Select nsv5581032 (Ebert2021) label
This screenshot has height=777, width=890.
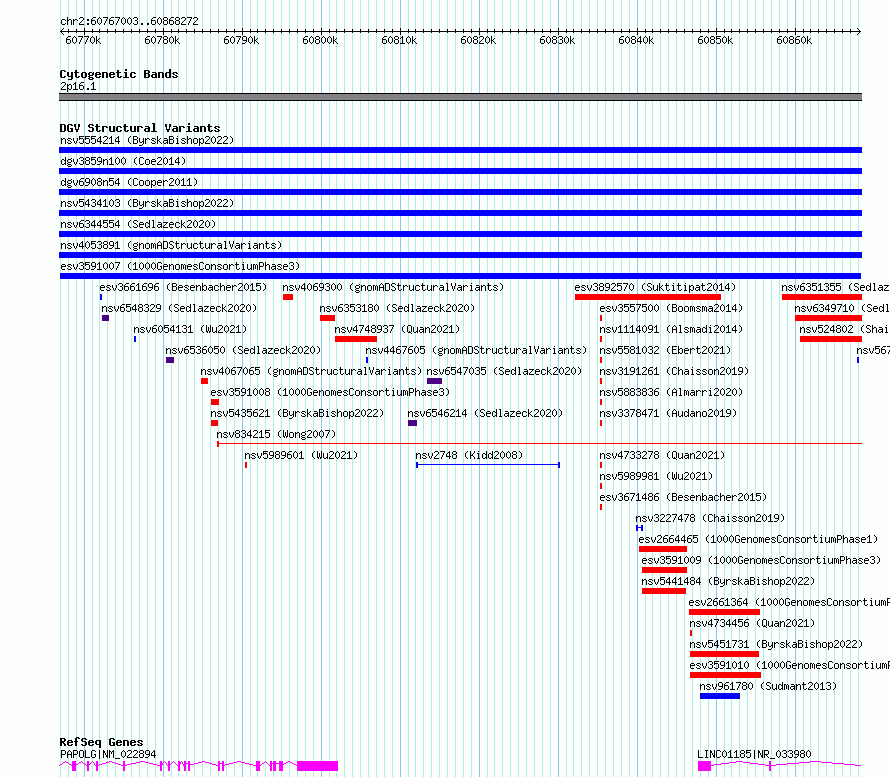point(665,350)
